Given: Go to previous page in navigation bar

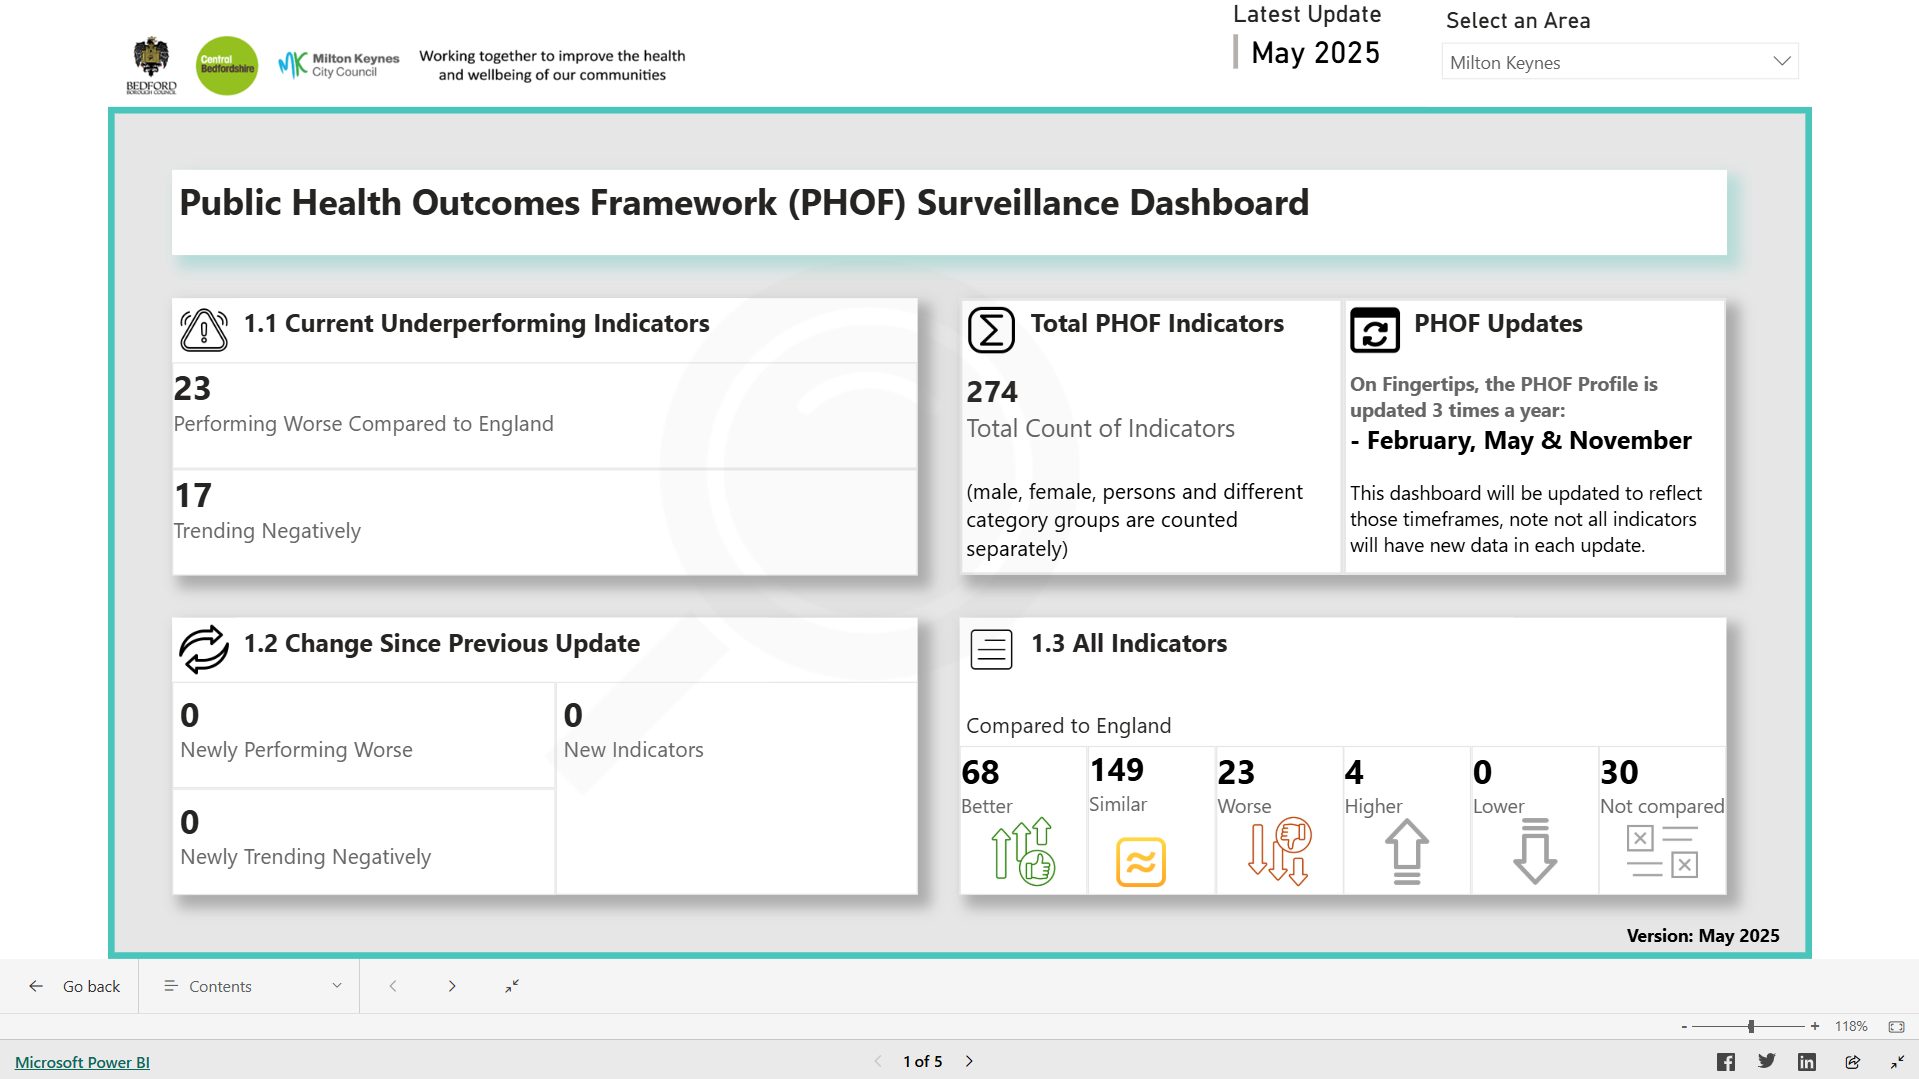Looking at the screenshot, I should (393, 986).
